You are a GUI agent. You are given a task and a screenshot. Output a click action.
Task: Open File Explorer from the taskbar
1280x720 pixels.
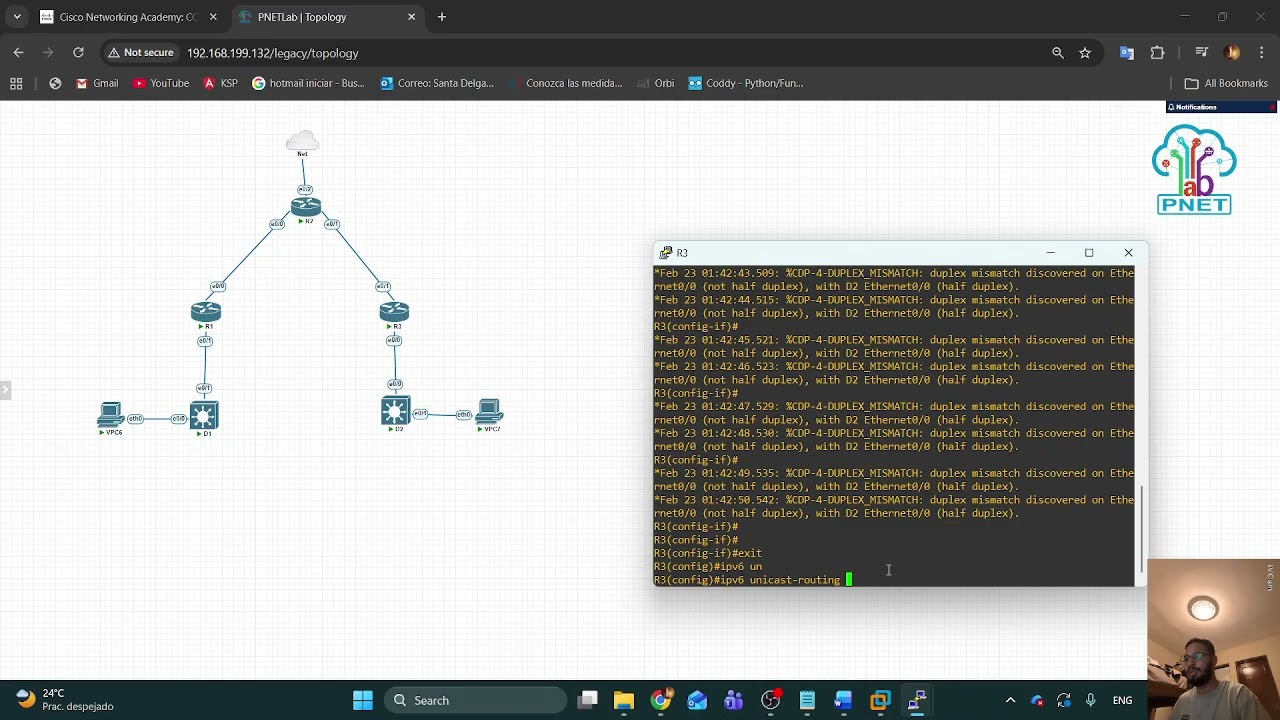(x=624, y=700)
